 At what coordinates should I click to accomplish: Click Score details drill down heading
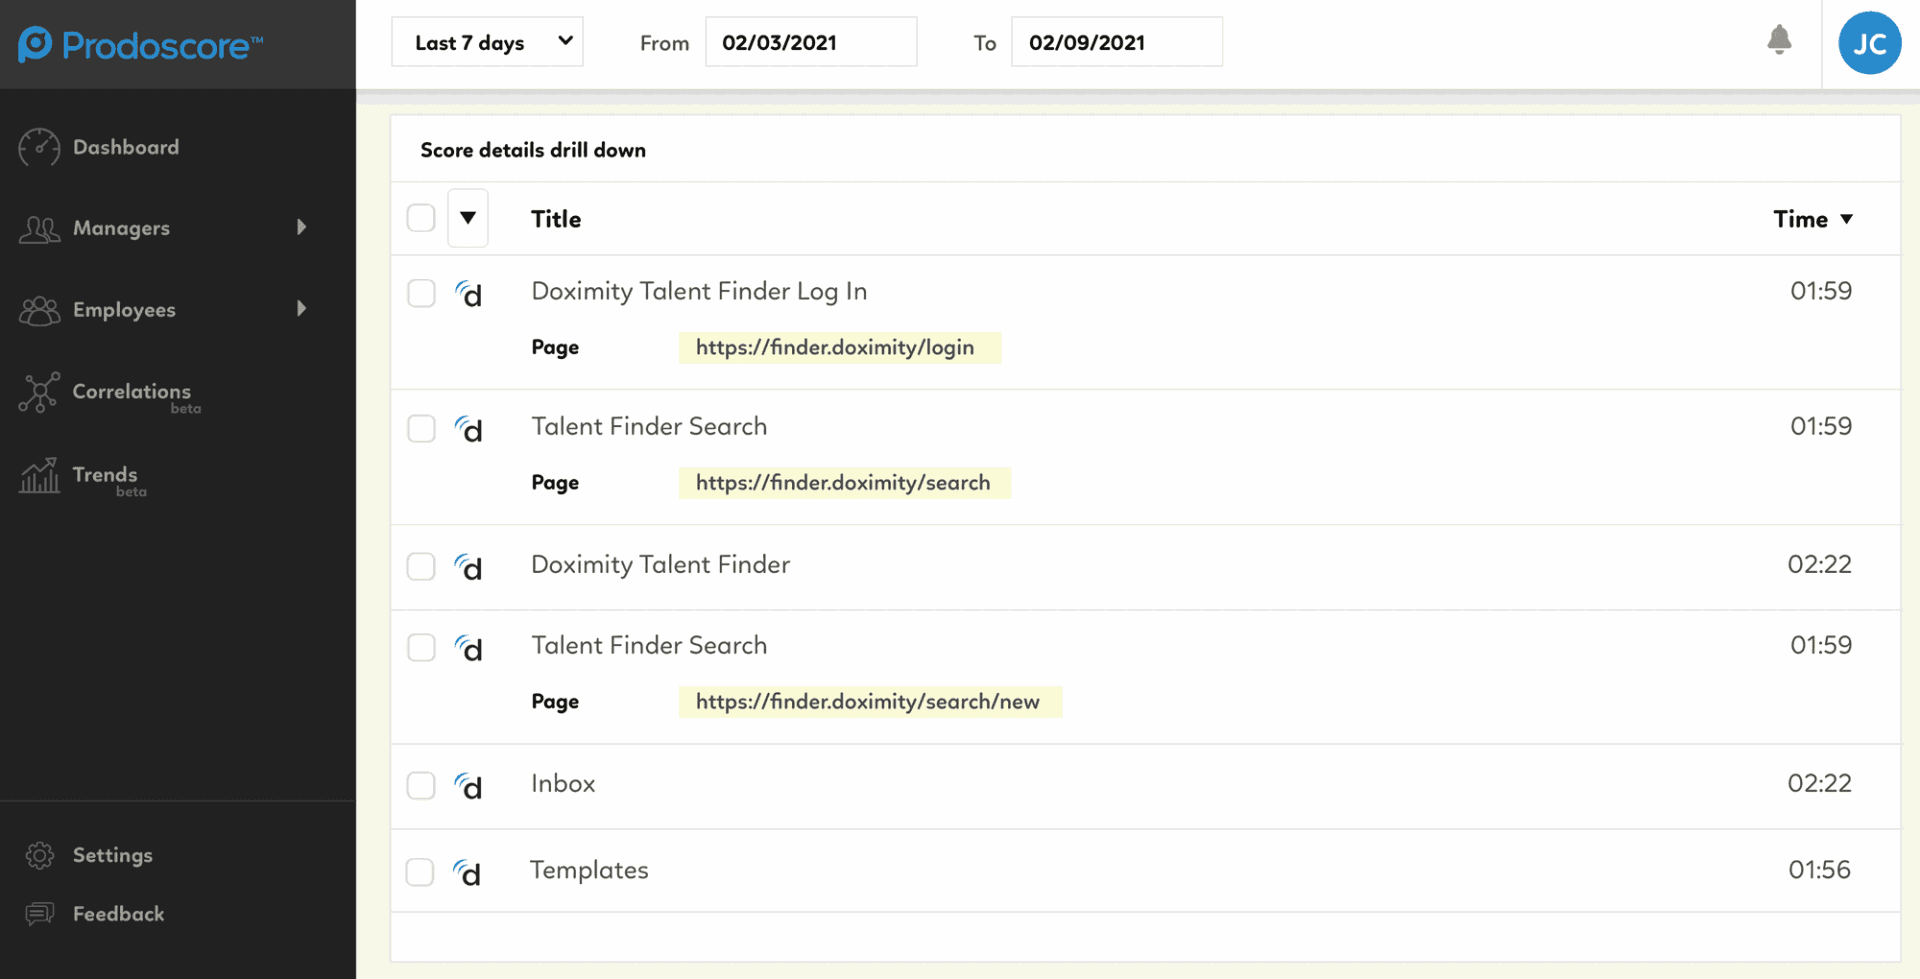click(533, 150)
